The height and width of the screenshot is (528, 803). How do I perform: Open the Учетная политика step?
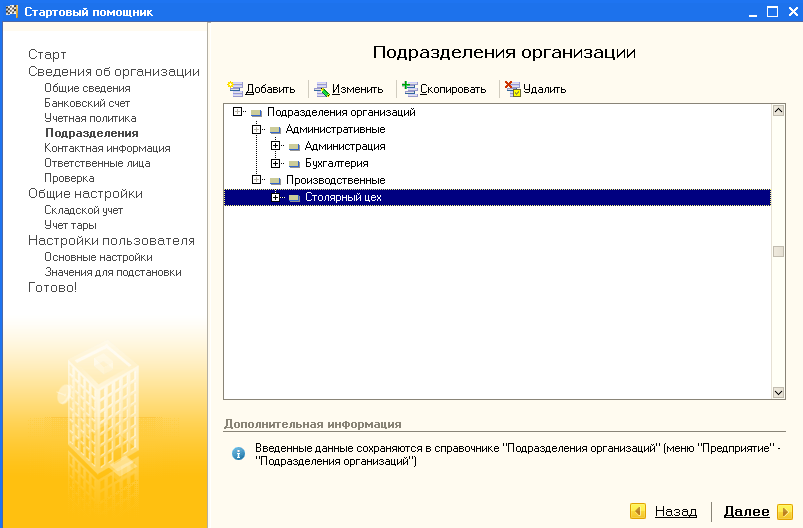pos(90,118)
